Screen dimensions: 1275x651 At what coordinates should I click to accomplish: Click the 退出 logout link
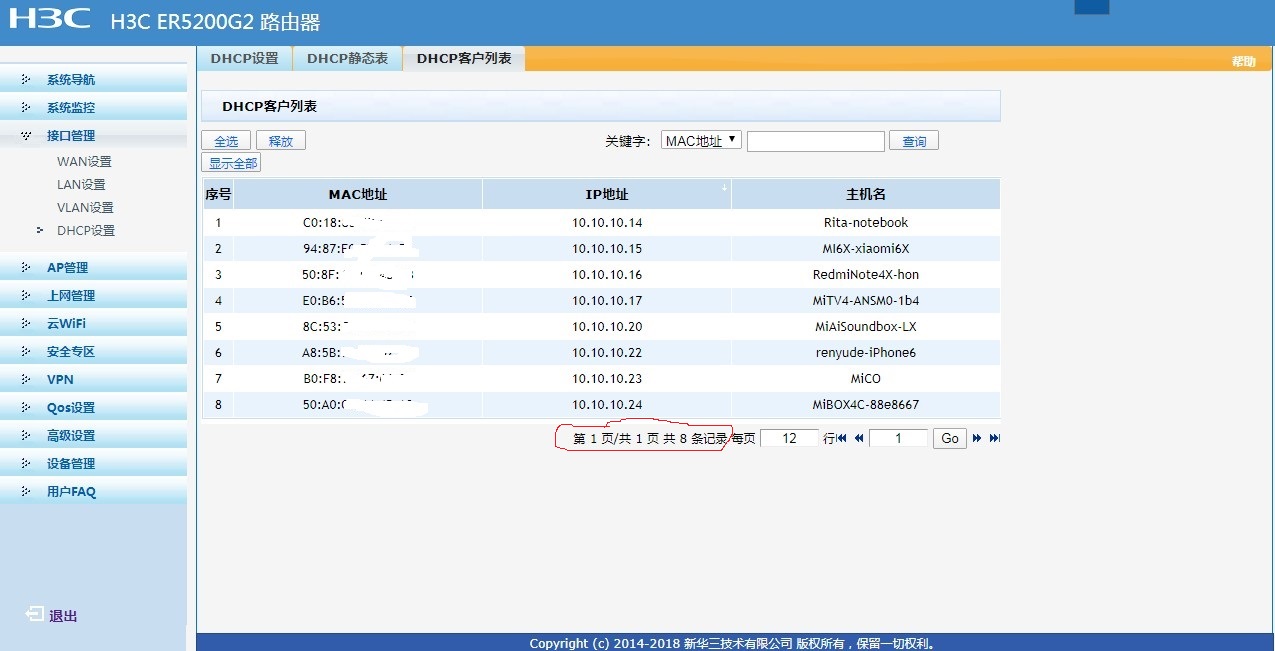63,616
